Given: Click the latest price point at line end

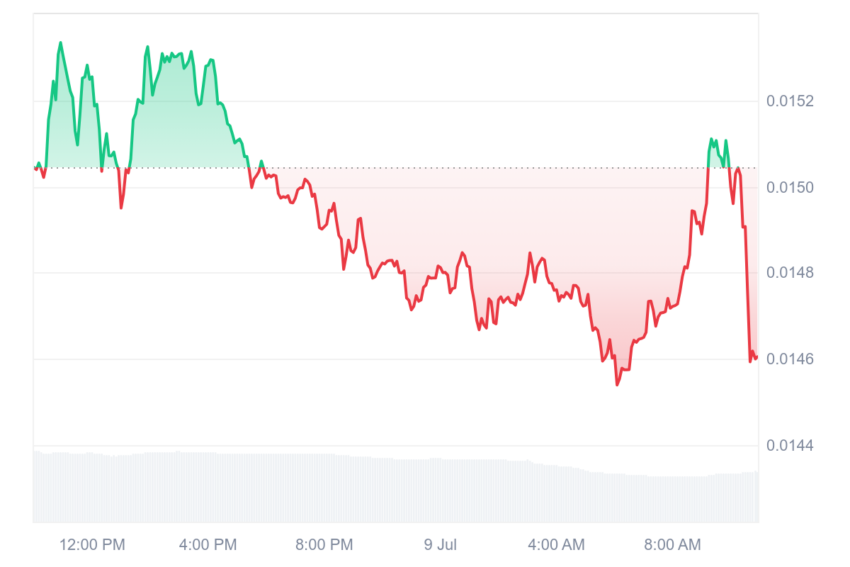Looking at the screenshot, I should click(x=756, y=357).
